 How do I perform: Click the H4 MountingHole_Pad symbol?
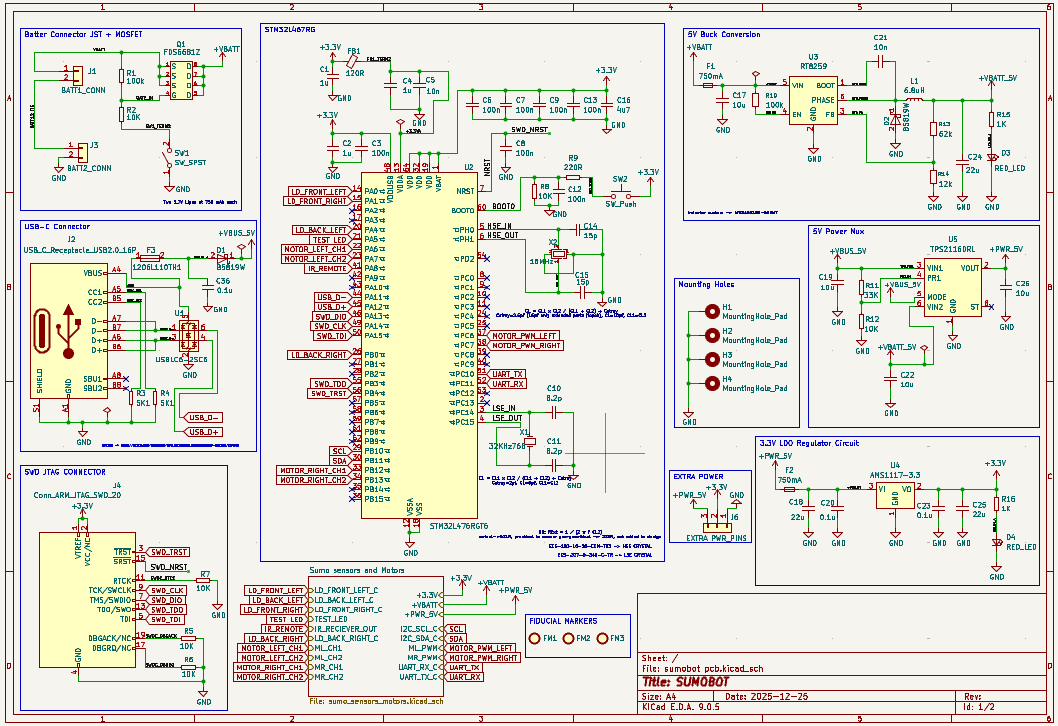[x=712, y=383]
